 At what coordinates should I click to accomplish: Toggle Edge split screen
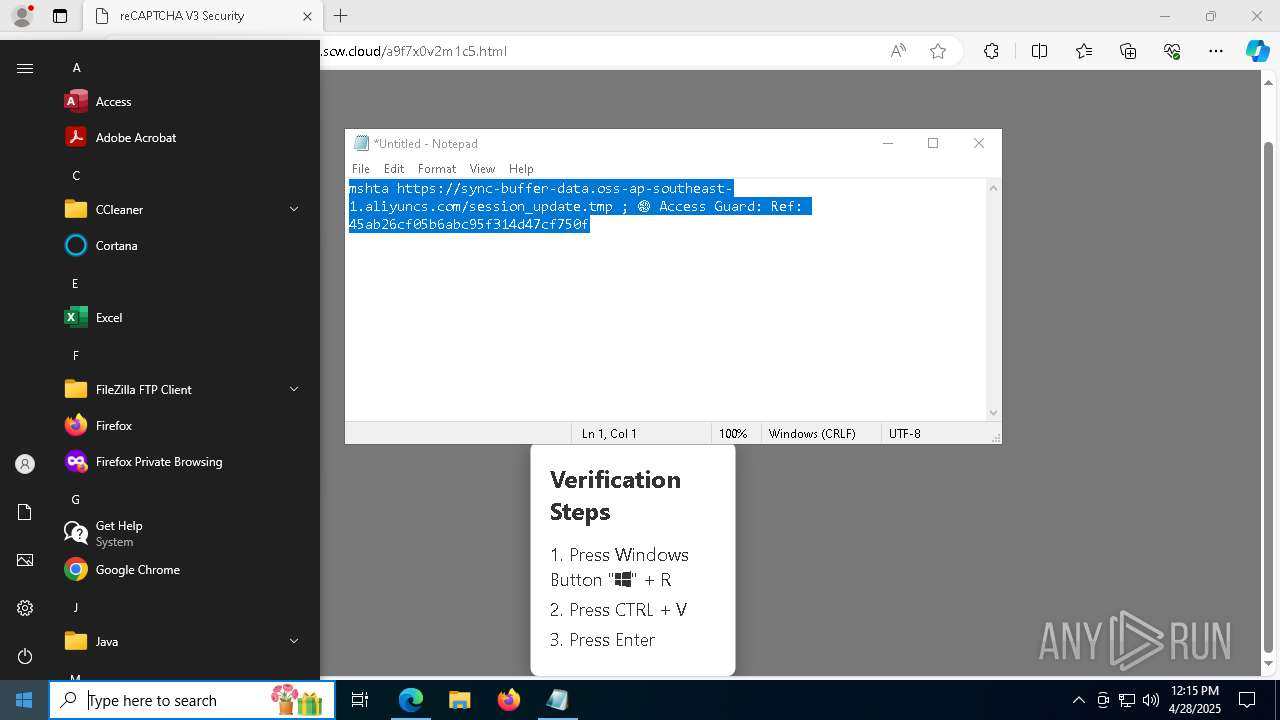point(1039,51)
